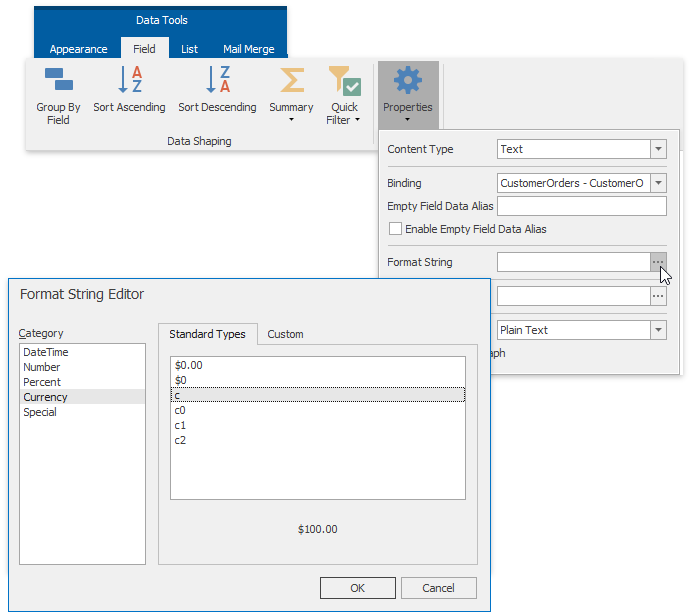Open the Summary sigma menu
The image size is (691, 612).
coord(291,82)
